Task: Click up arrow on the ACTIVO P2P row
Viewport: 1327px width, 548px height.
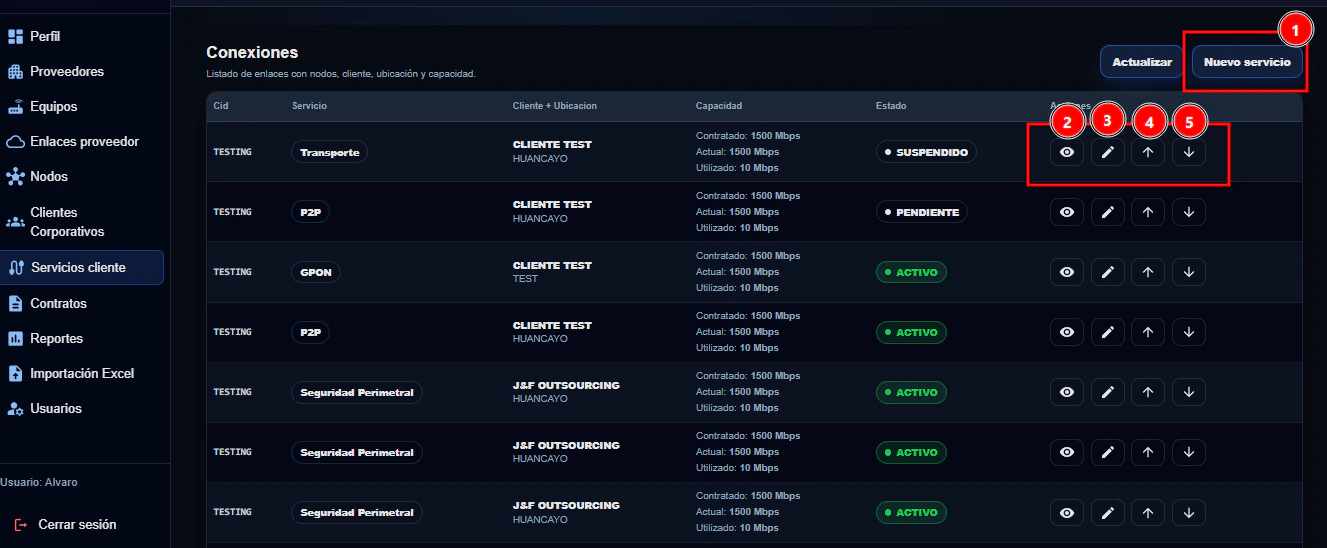Action: pos(1148,332)
